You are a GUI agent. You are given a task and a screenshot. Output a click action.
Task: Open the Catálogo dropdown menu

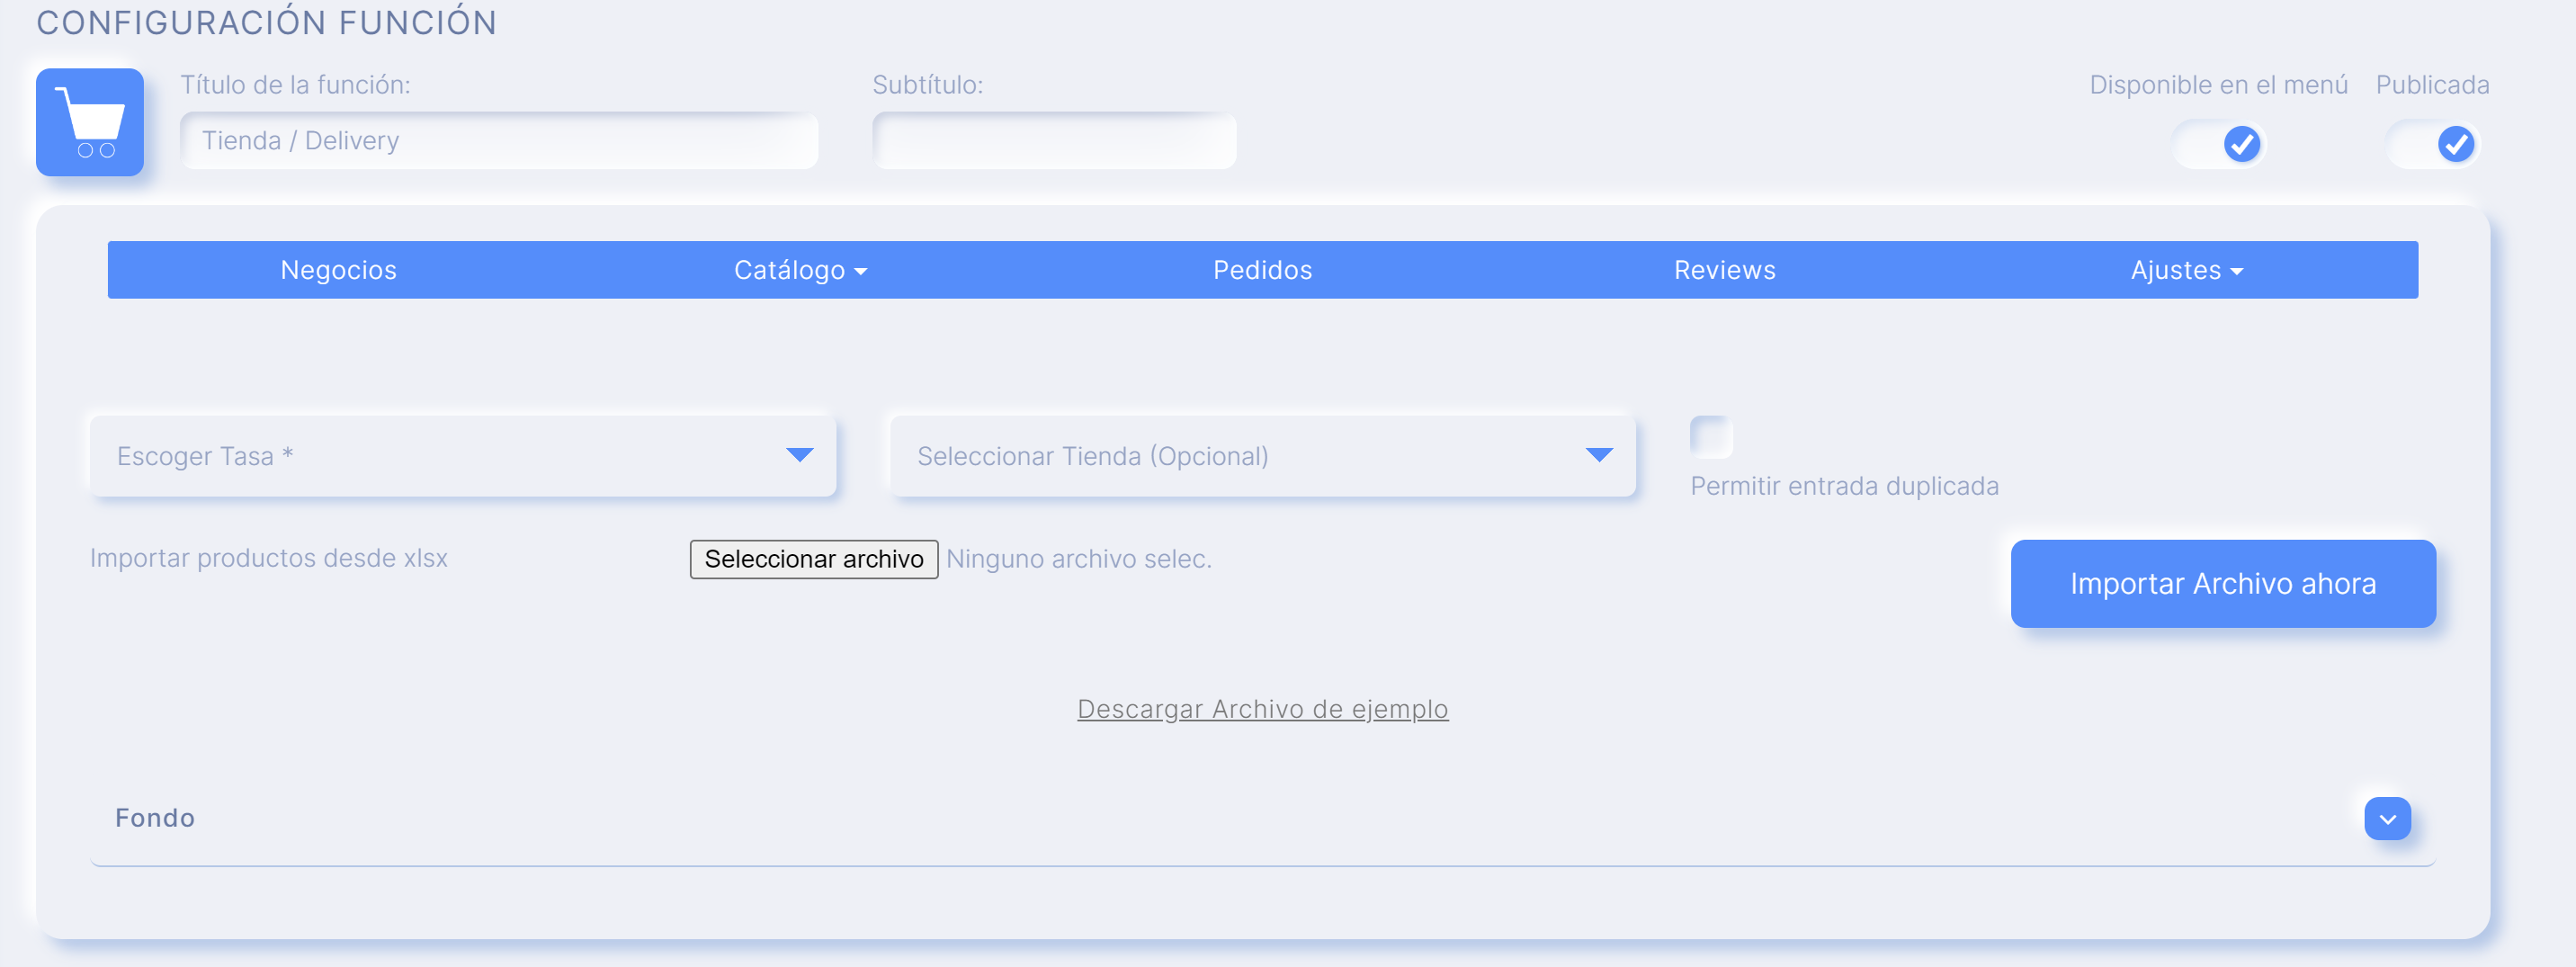point(800,270)
